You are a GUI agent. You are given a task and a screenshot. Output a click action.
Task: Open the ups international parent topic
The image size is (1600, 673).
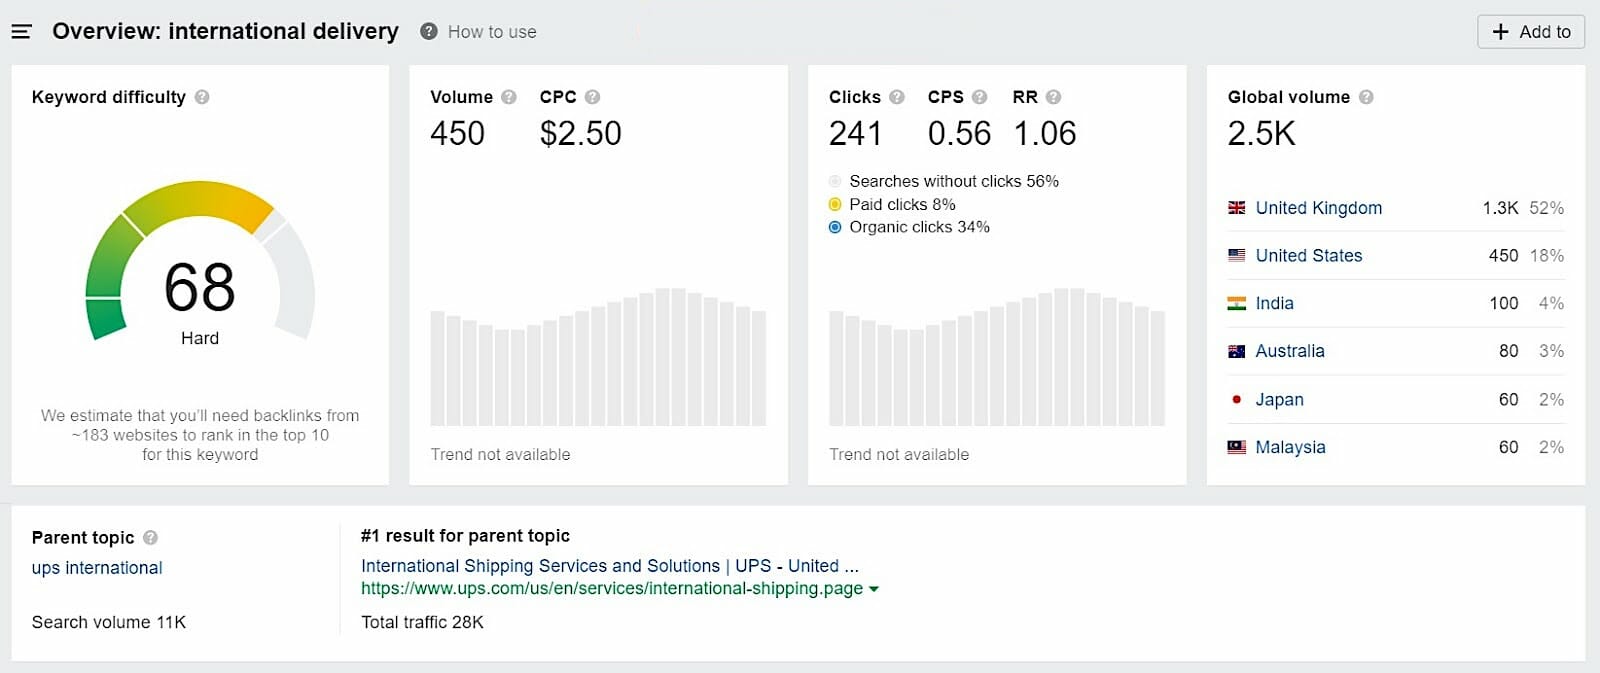click(x=97, y=568)
